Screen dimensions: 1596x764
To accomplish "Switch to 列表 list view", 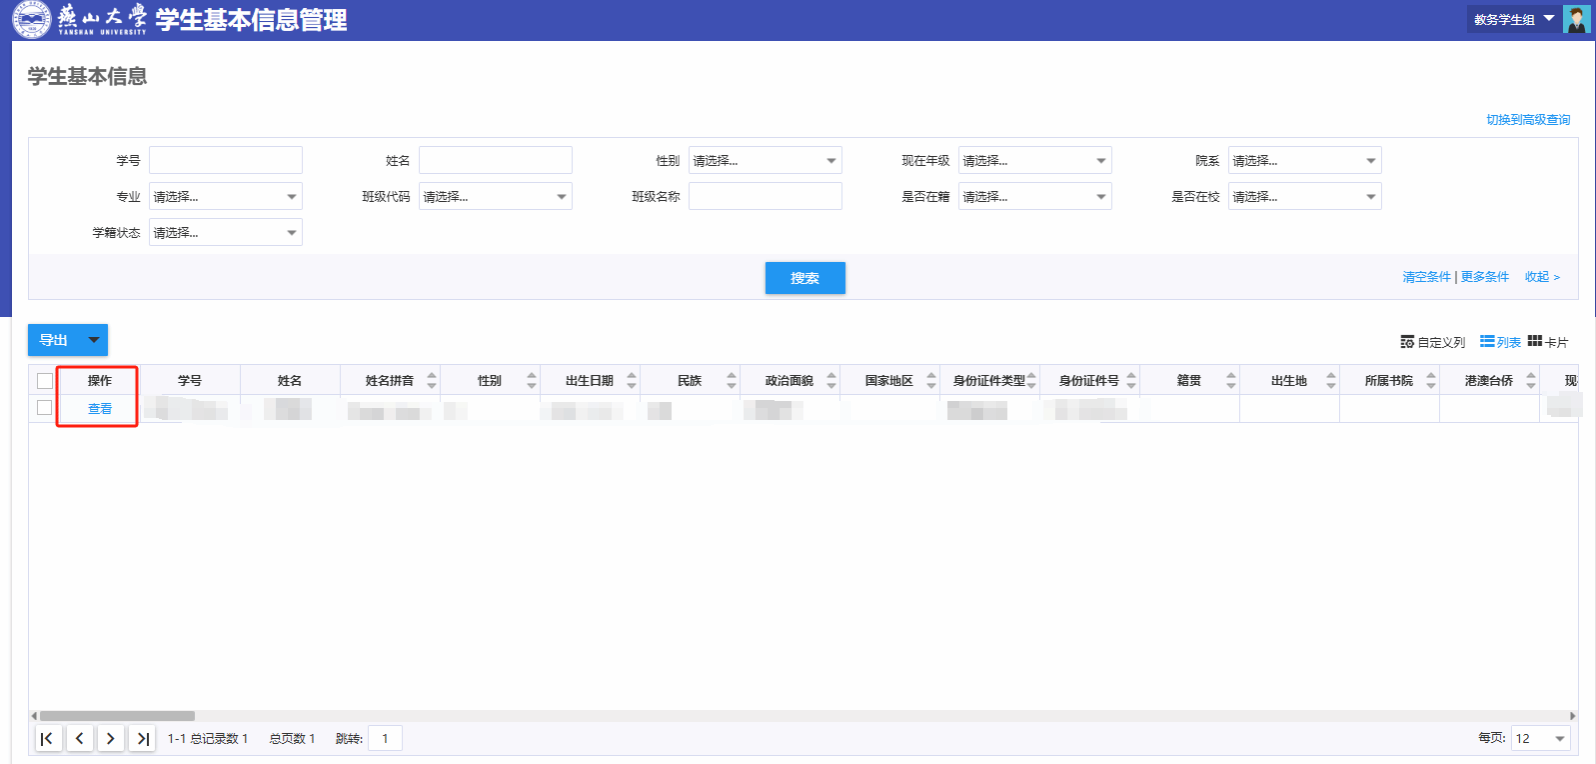I will click(x=1500, y=342).
